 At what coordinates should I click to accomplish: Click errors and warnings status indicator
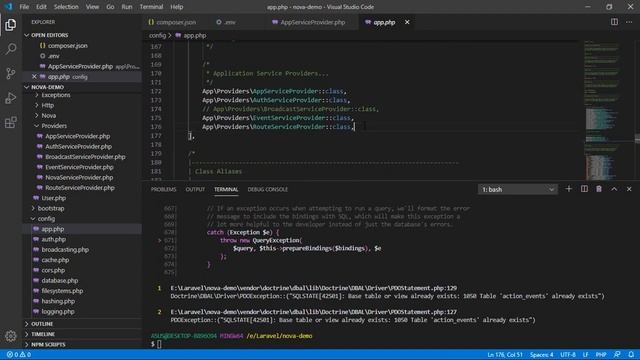19,355
